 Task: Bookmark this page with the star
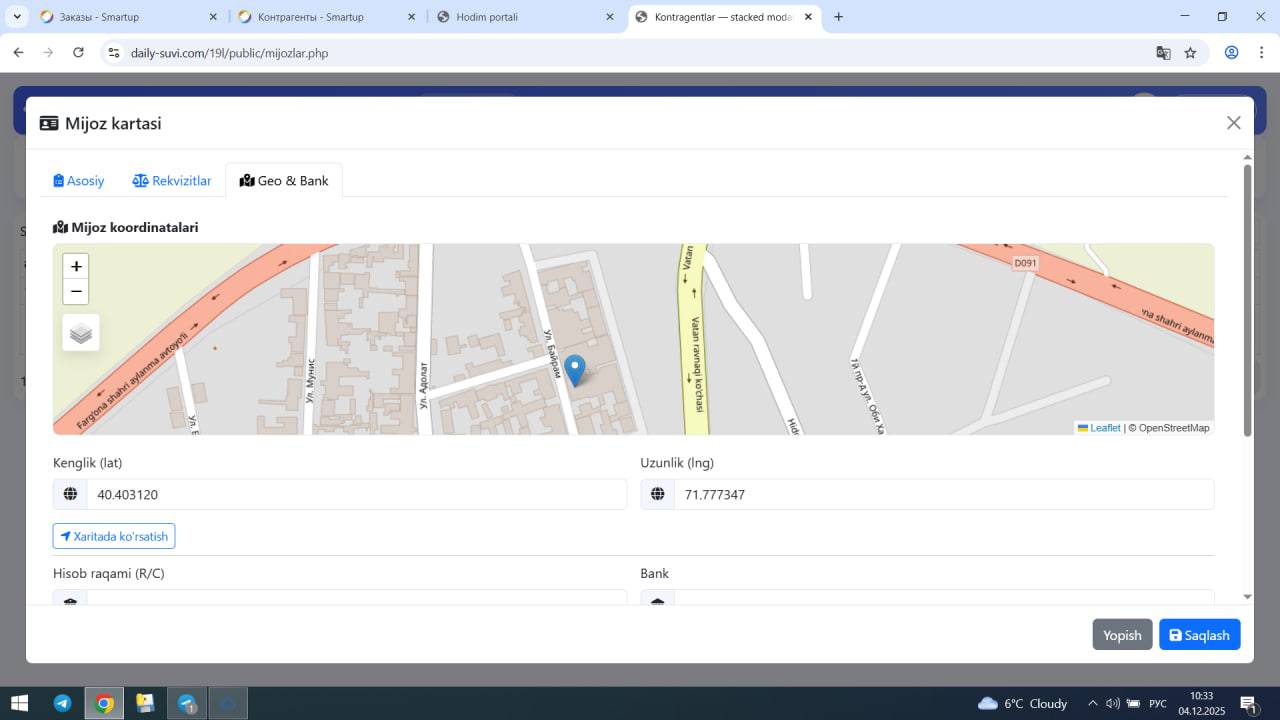tap(1190, 53)
